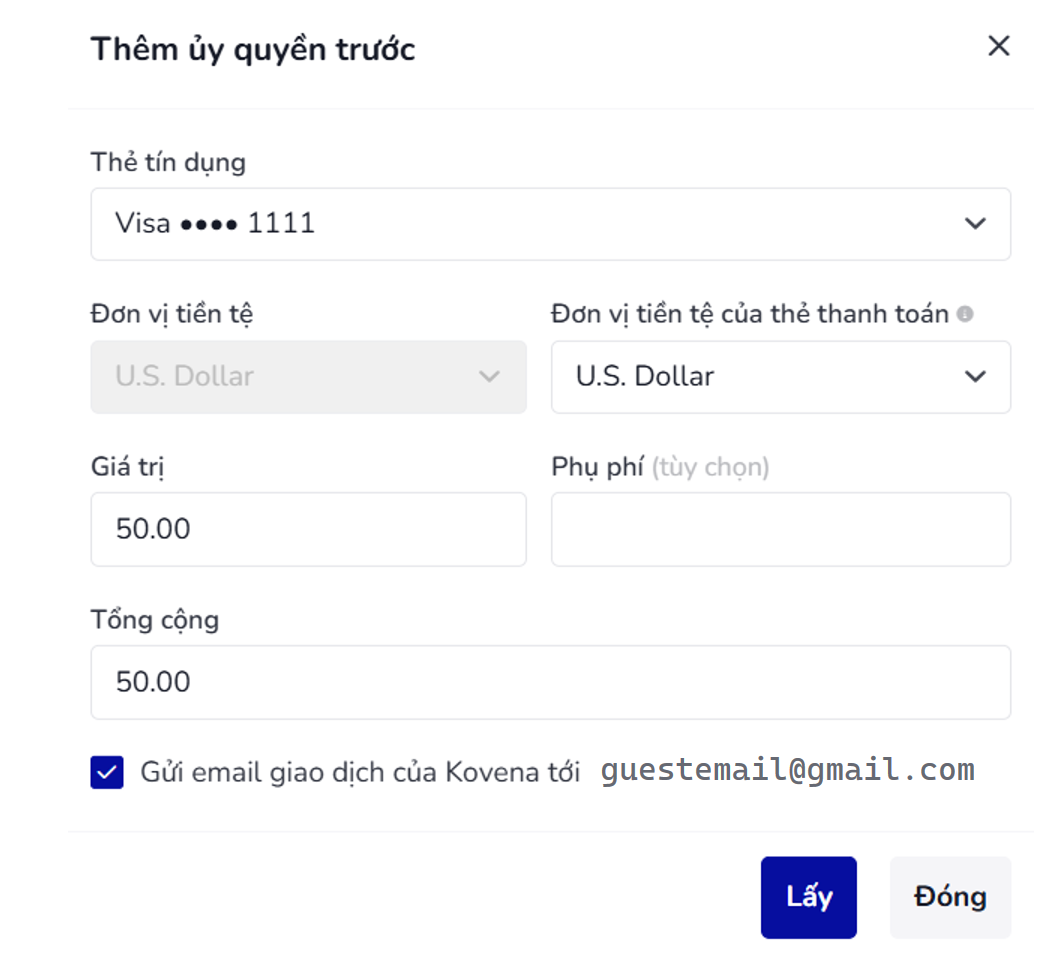Click into the empty "Phụ phí" surcharge field
This screenshot has height=977, width=1050.
click(x=780, y=529)
